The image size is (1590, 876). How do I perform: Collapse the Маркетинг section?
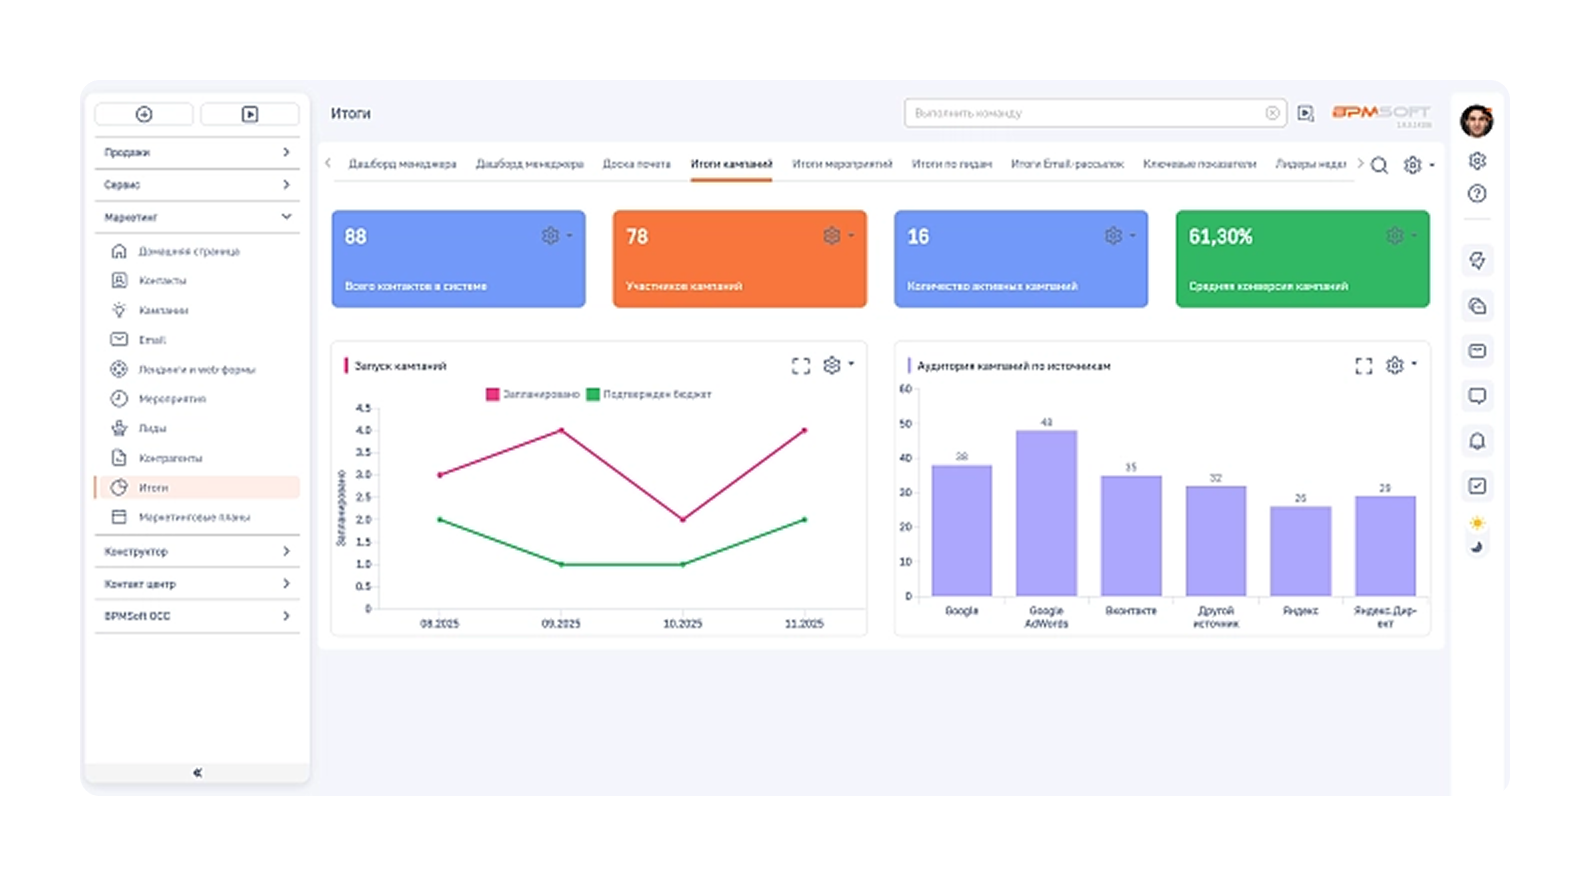197,217
